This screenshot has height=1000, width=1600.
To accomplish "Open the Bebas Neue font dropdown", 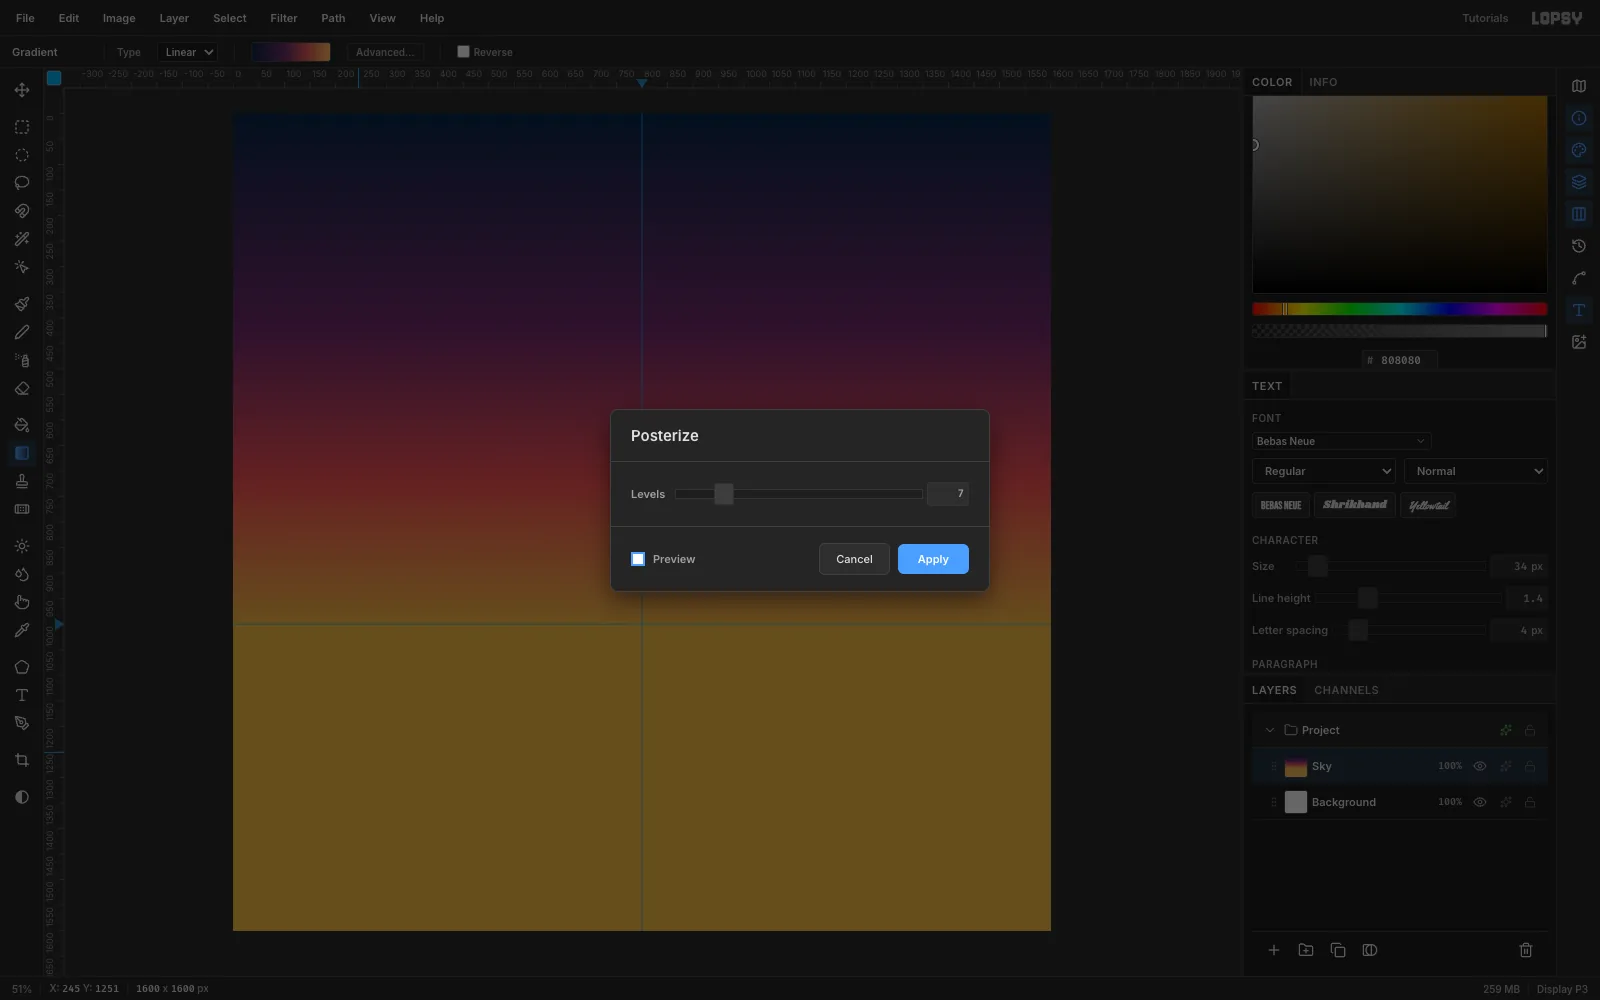I will tap(1341, 441).
